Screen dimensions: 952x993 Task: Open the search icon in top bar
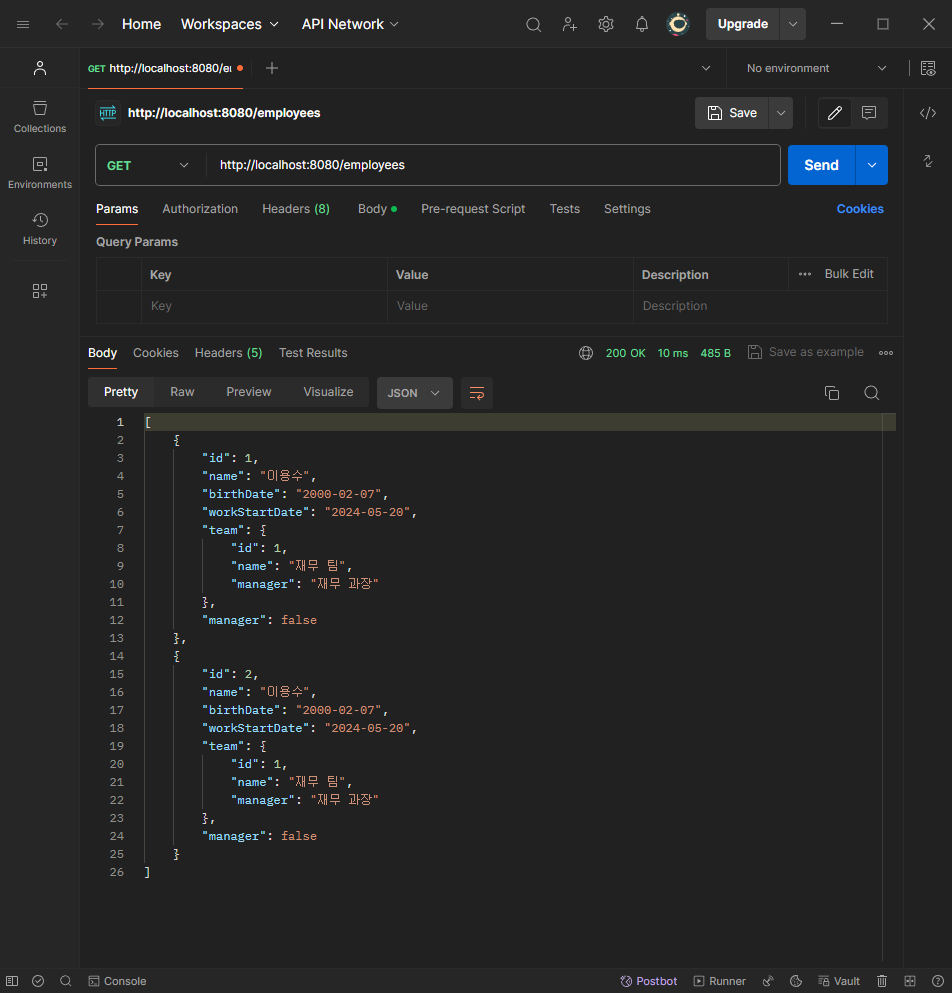tap(533, 24)
